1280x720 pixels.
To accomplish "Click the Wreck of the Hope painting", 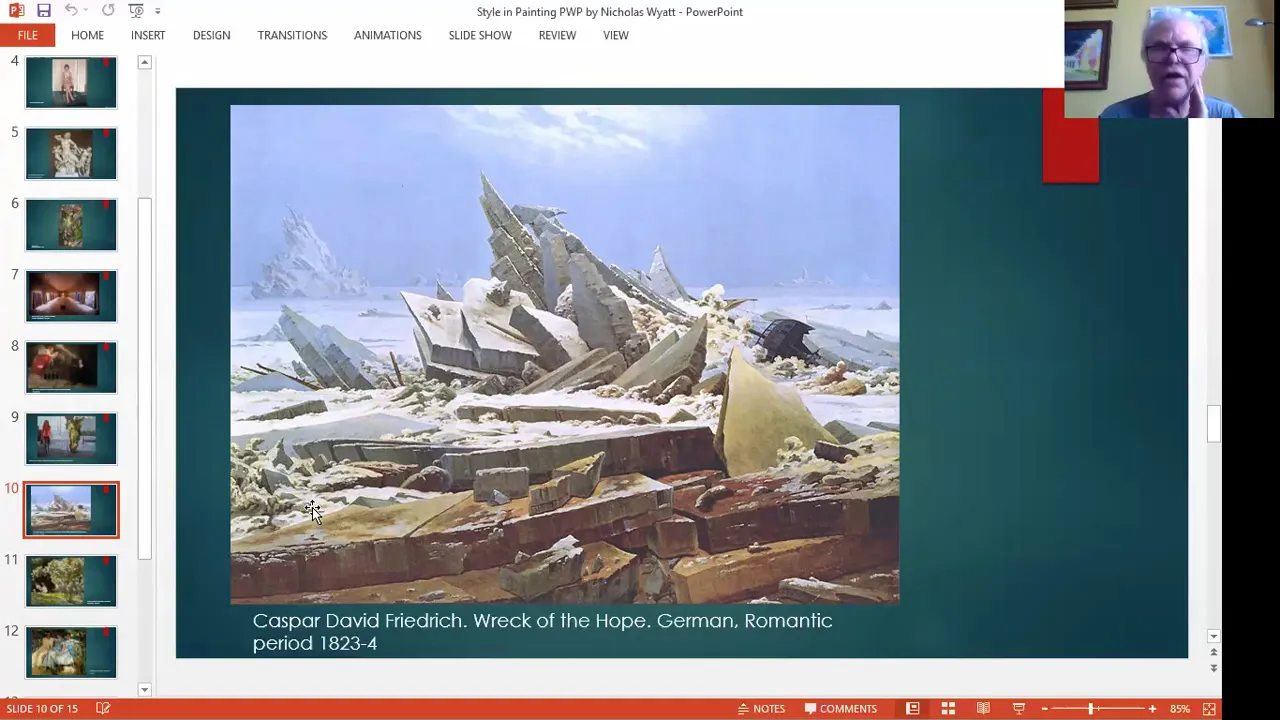I will click(x=565, y=354).
